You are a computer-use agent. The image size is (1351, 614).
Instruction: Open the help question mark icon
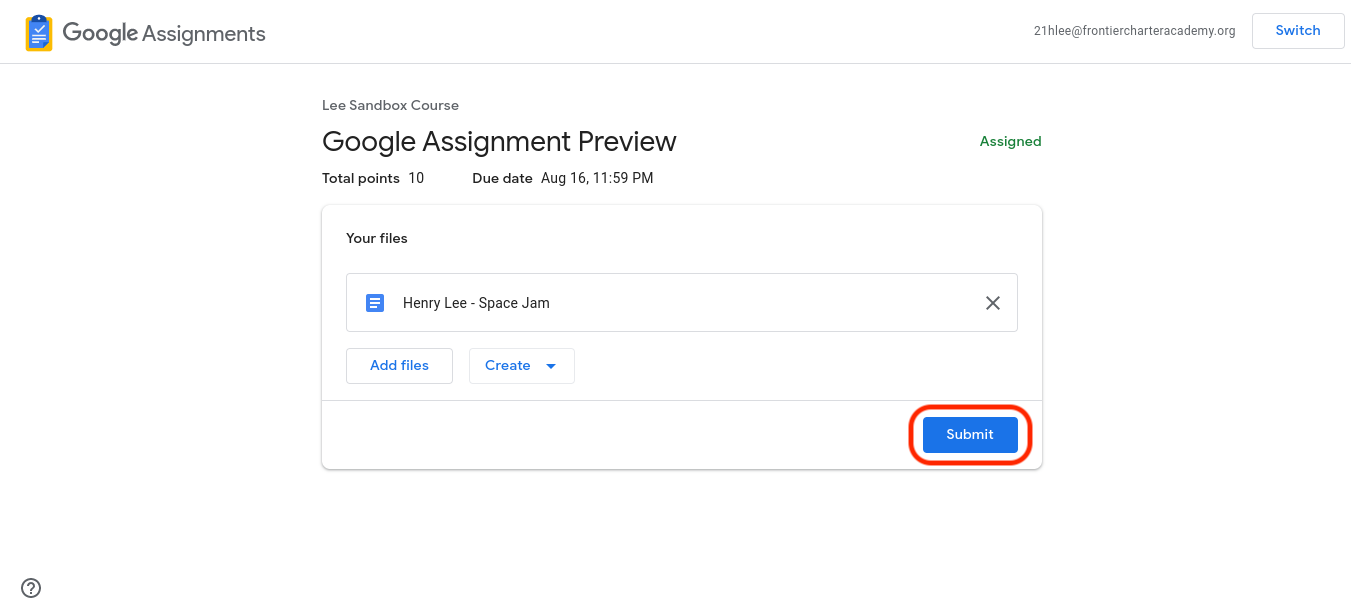point(31,588)
